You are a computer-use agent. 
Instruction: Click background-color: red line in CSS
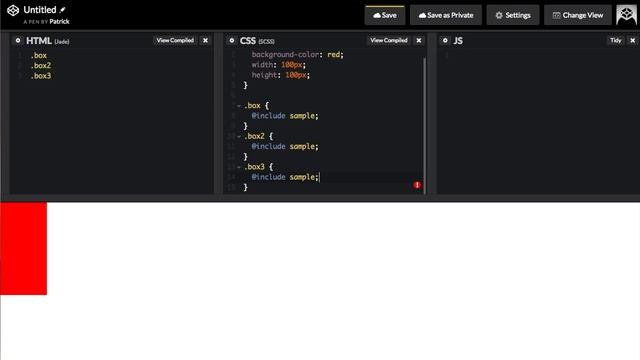(x=298, y=55)
